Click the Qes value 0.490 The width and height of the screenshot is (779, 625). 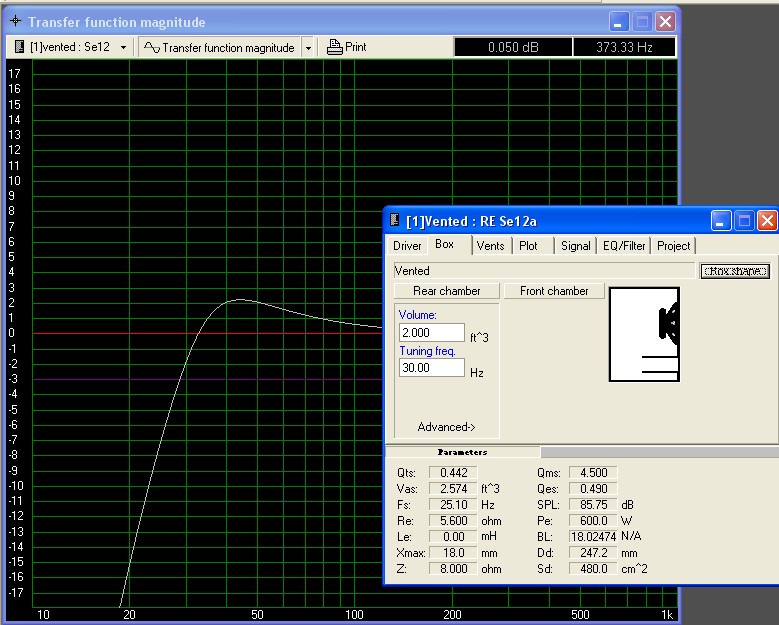(594, 488)
